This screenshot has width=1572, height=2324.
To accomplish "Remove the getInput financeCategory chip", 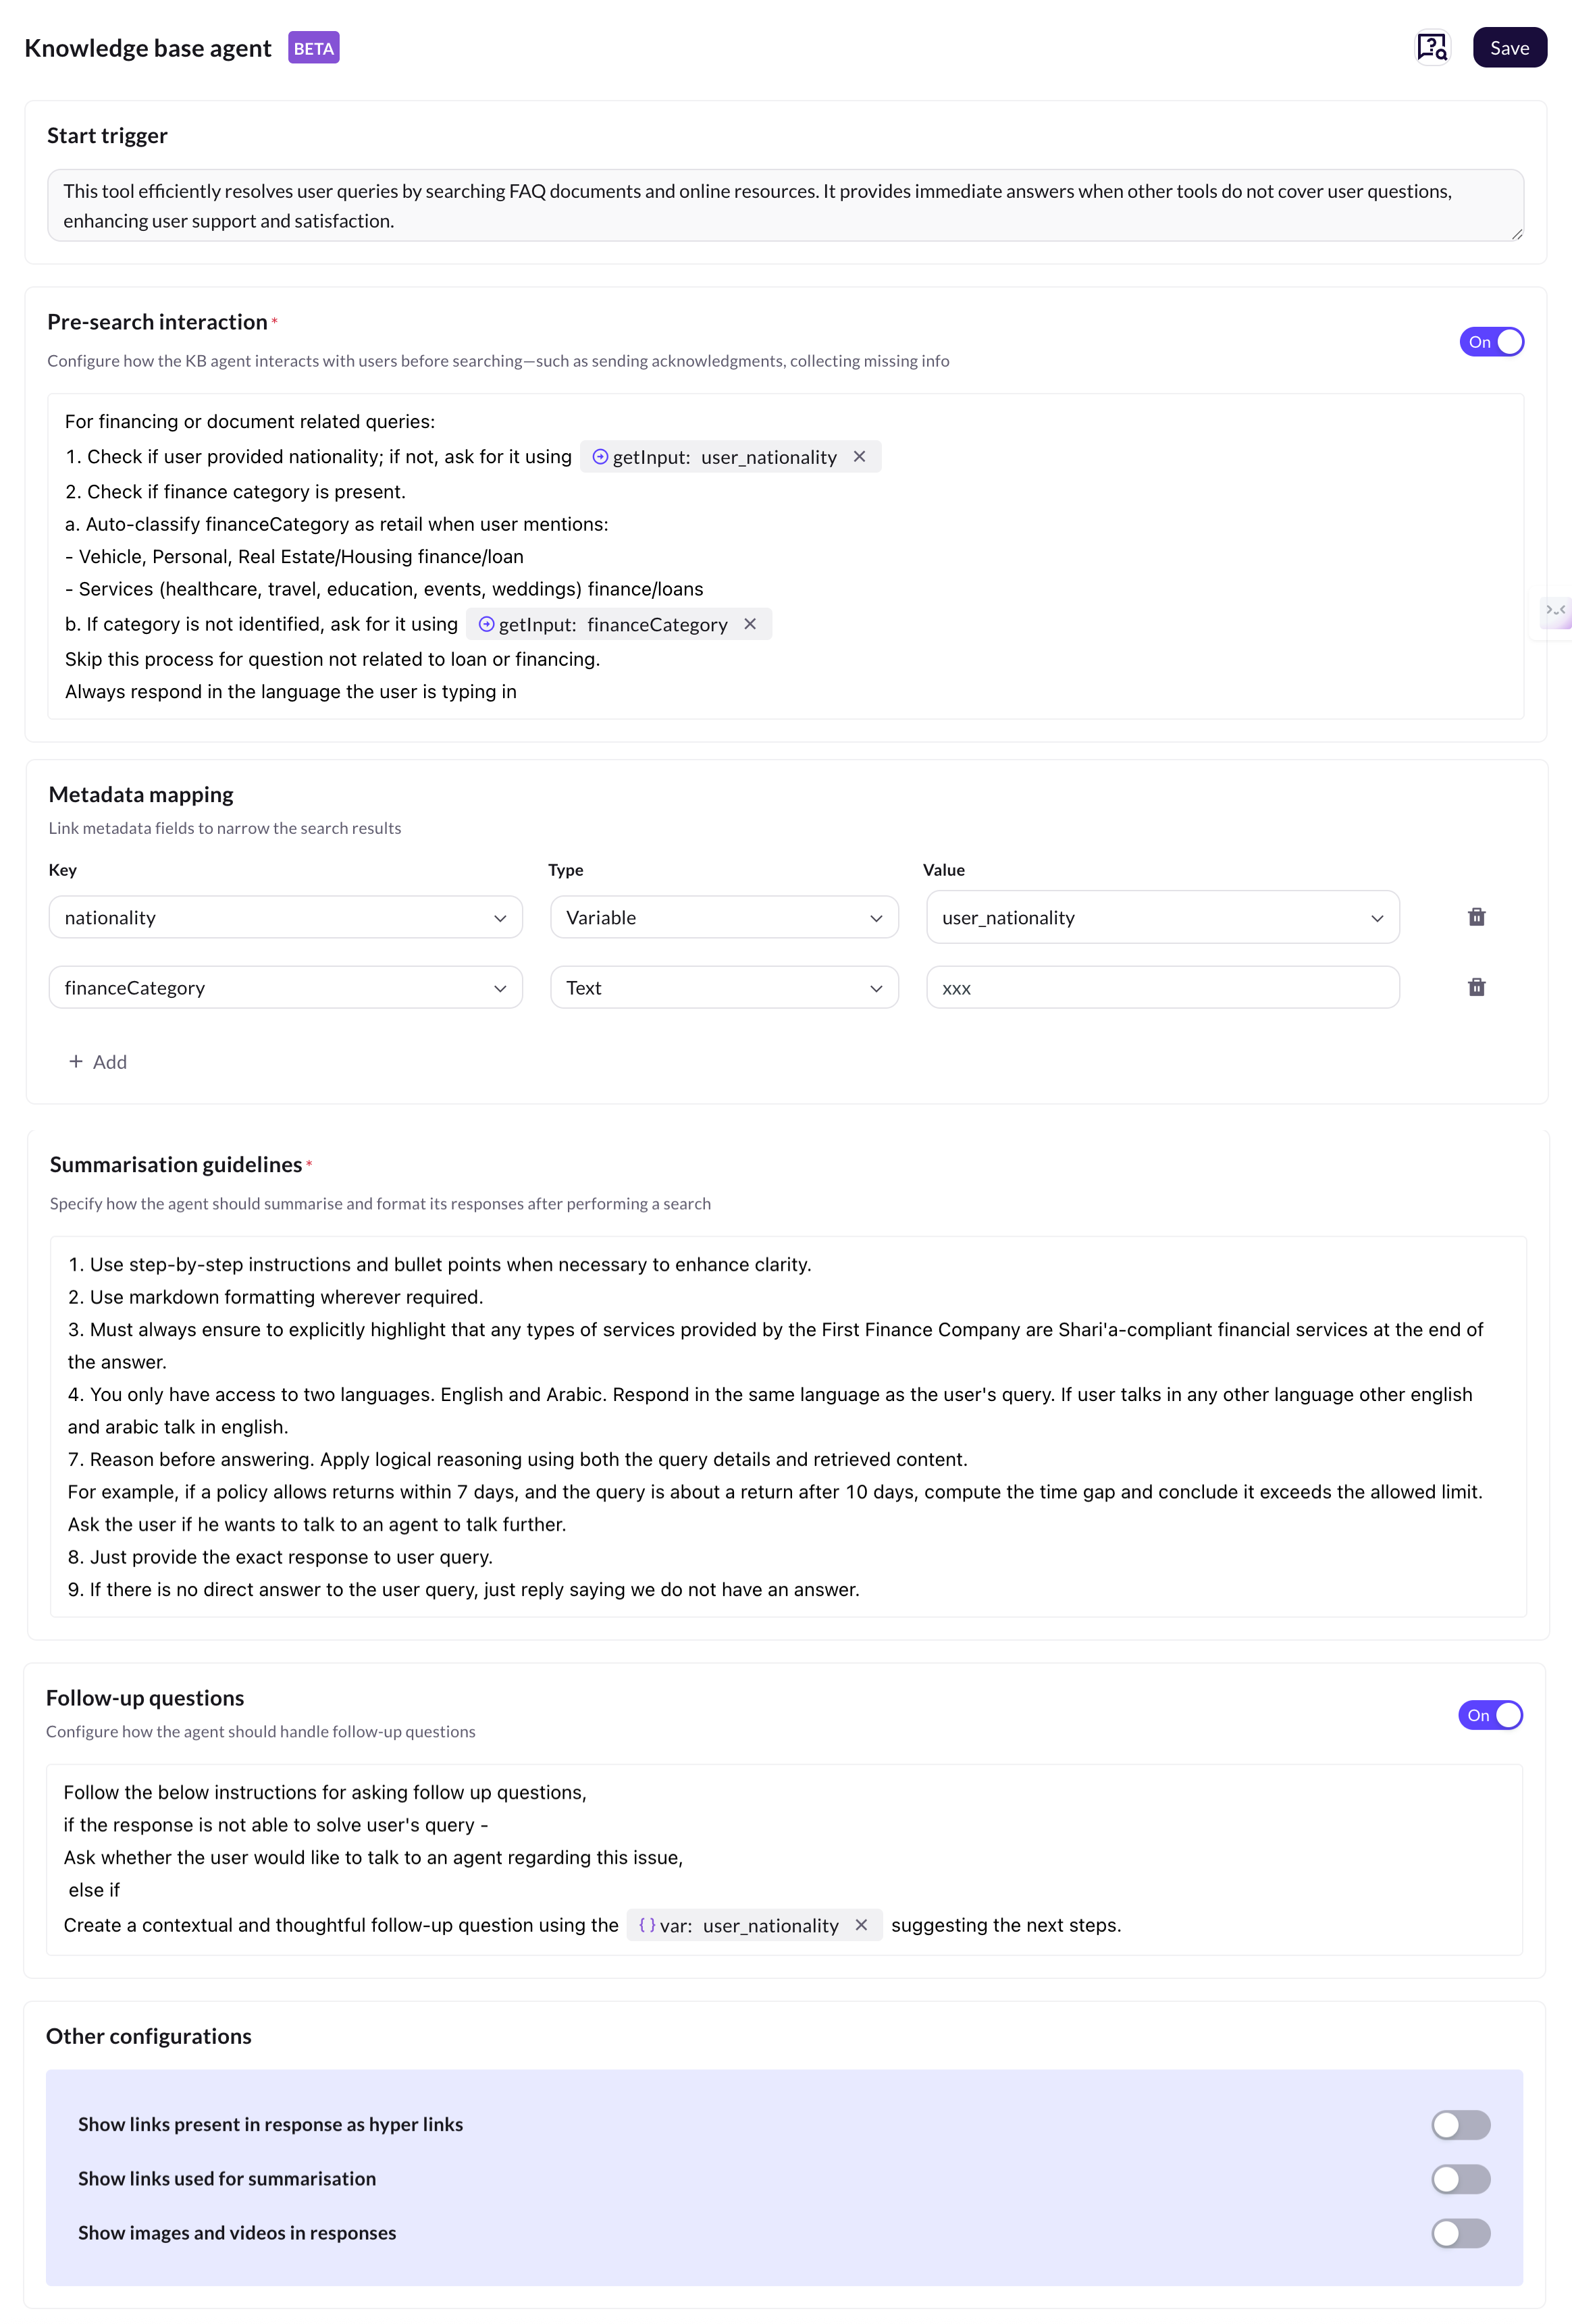I will click(x=750, y=624).
